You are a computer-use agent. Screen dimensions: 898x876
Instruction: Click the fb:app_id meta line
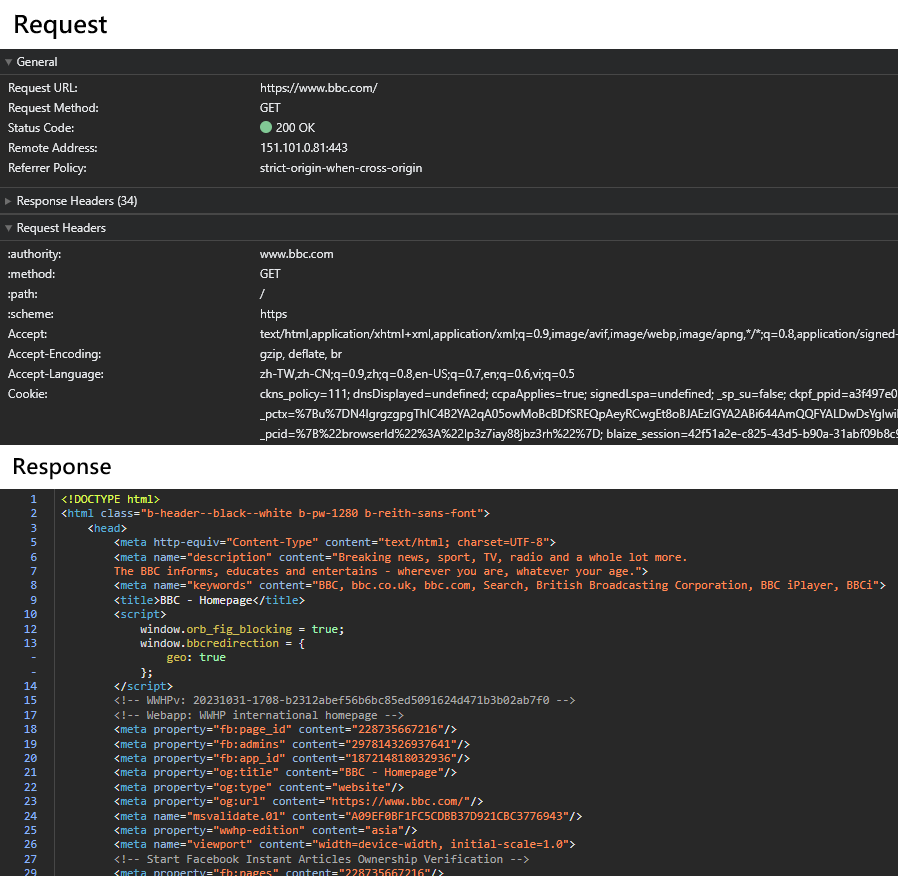(x=292, y=758)
